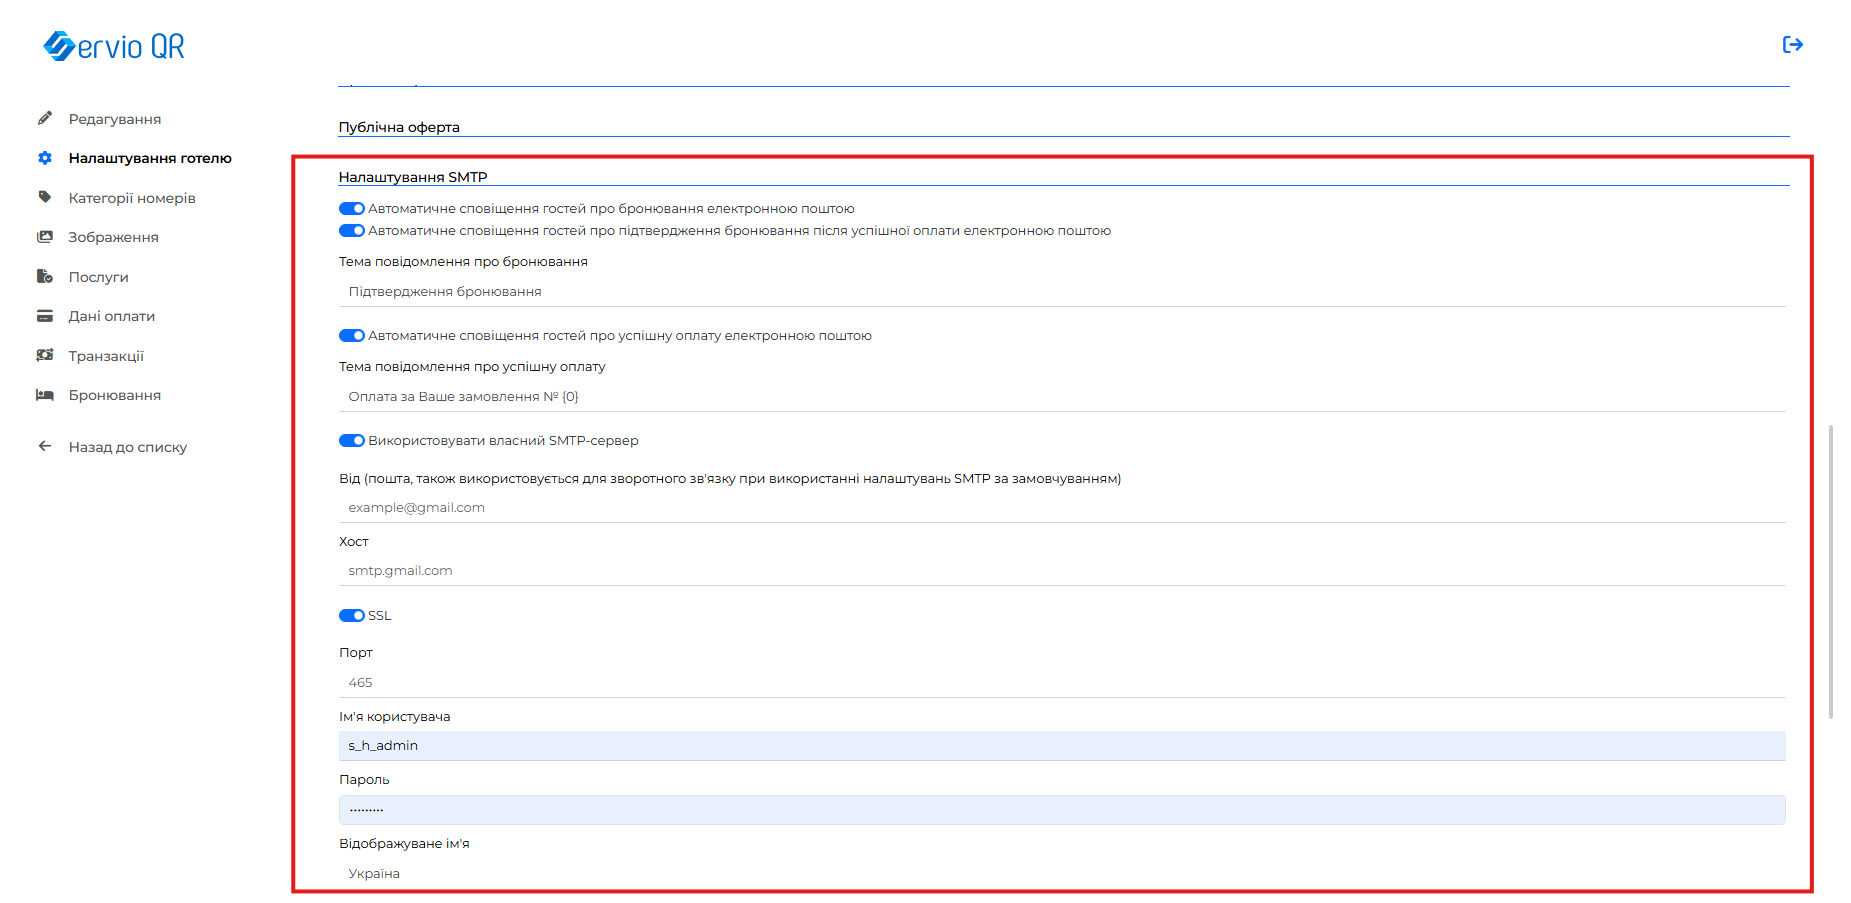Click the gear icon for Налаштування готелю
Viewport: 1851px width, 903px height.
[45, 158]
